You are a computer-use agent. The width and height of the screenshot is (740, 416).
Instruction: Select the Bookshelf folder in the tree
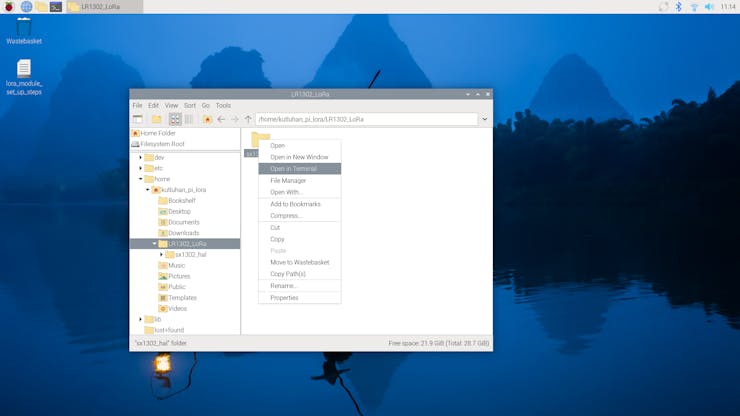(x=177, y=201)
